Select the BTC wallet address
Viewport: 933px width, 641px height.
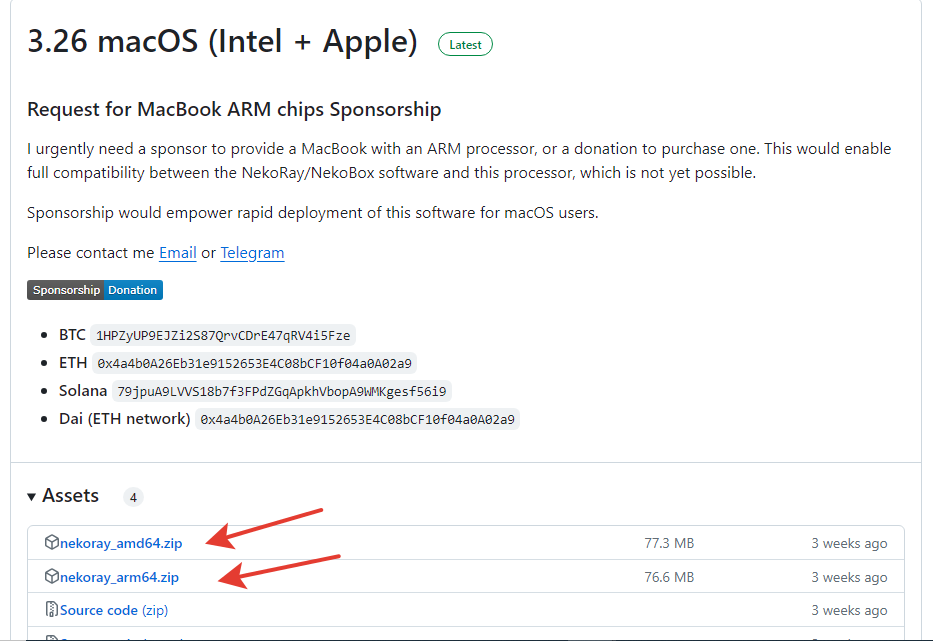coord(223,335)
